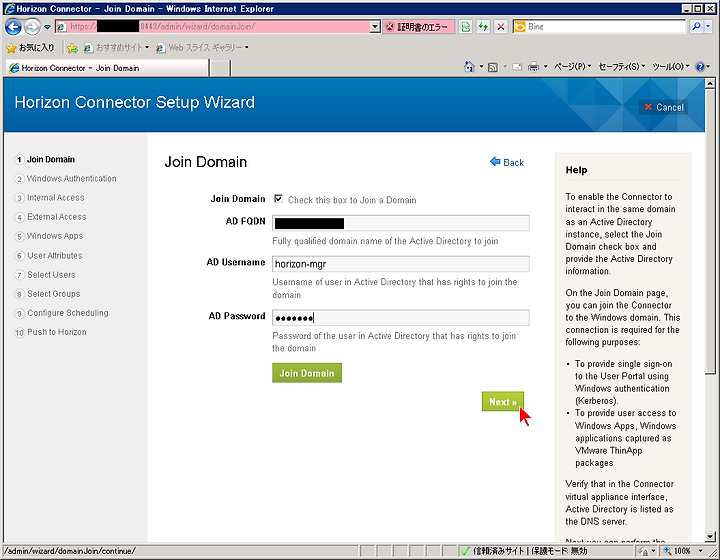Select step 7 Select Users
The image size is (720, 560).
click(45, 275)
